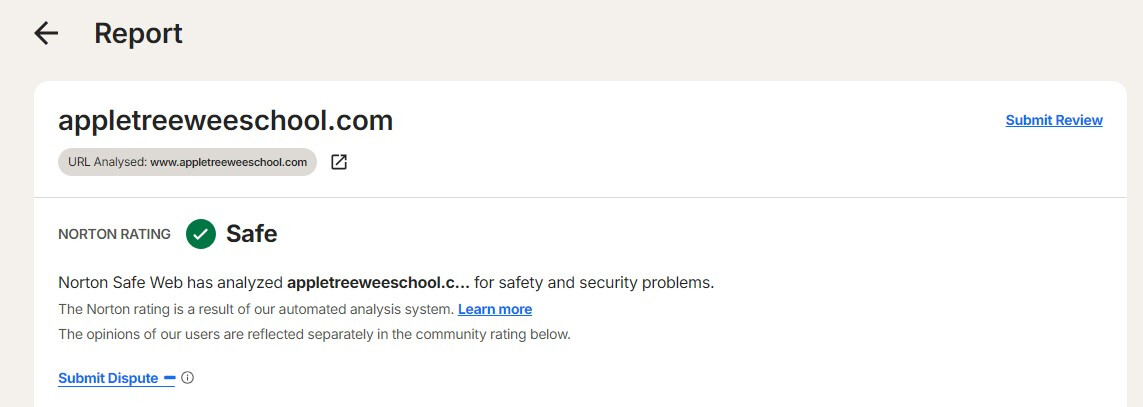
Task: Collapse dispute section with the blue dash
Action: (x=170, y=378)
